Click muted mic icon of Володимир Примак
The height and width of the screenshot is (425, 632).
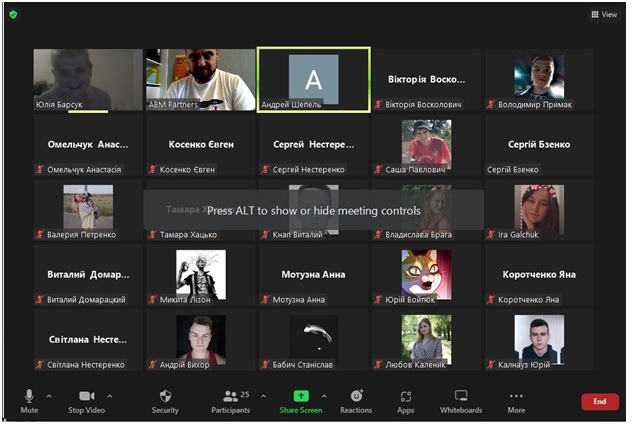click(491, 105)
